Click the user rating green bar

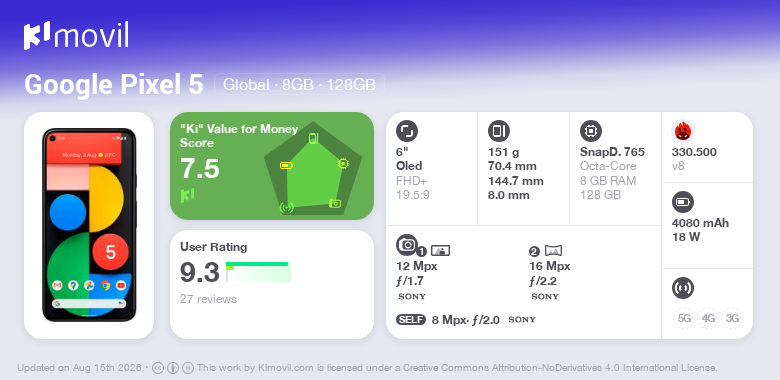pyautogui.click(x=257, y=264)
